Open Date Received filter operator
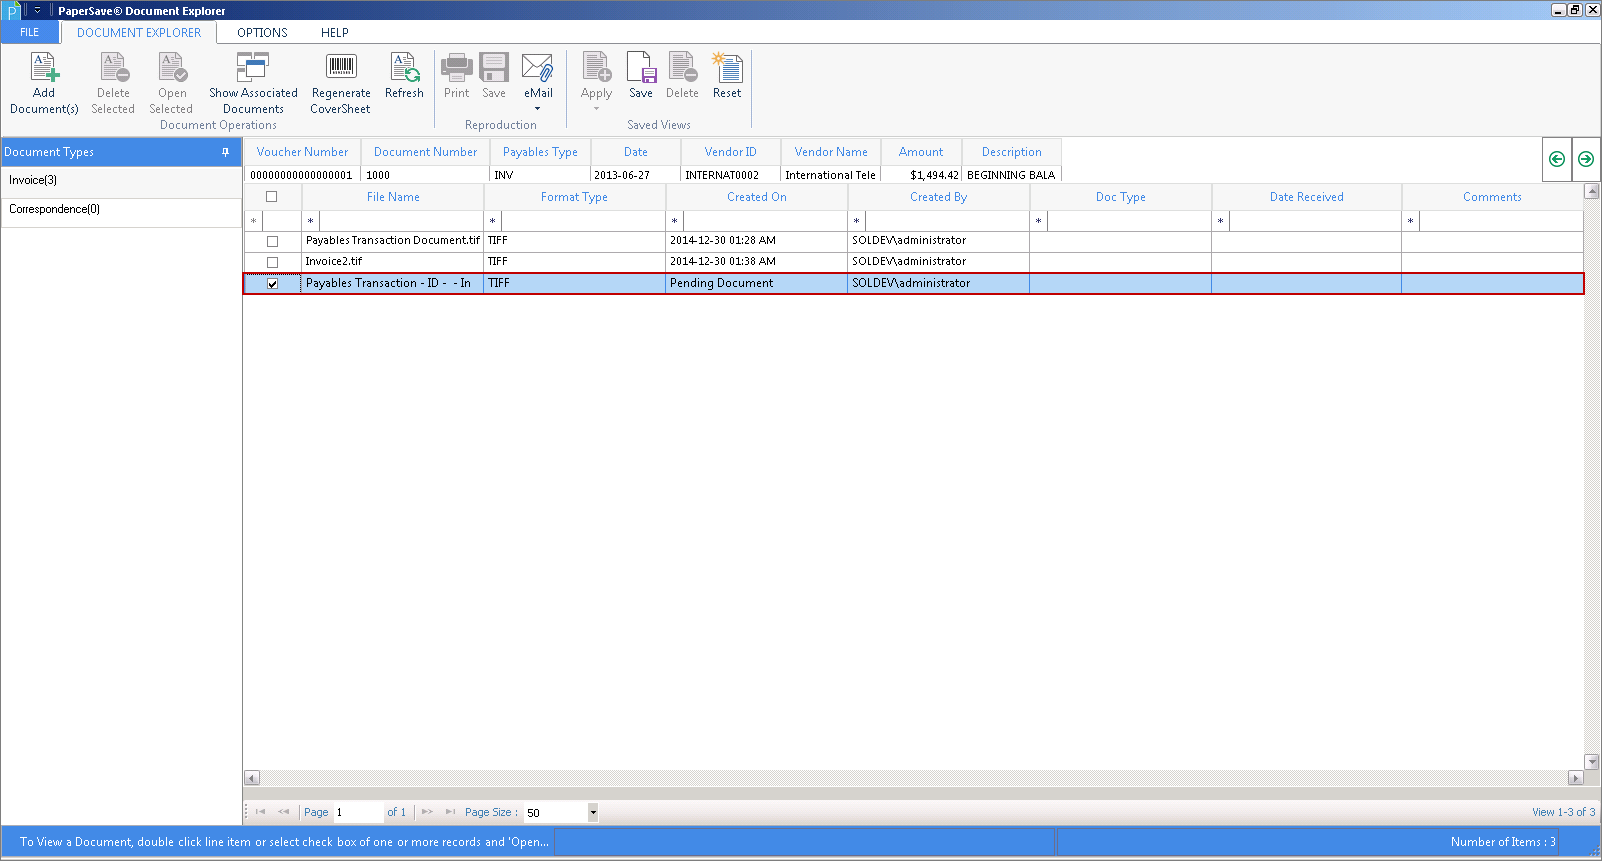This screenshot has width=1602, height=861. pyautogui.click(x=1221, y=221)
